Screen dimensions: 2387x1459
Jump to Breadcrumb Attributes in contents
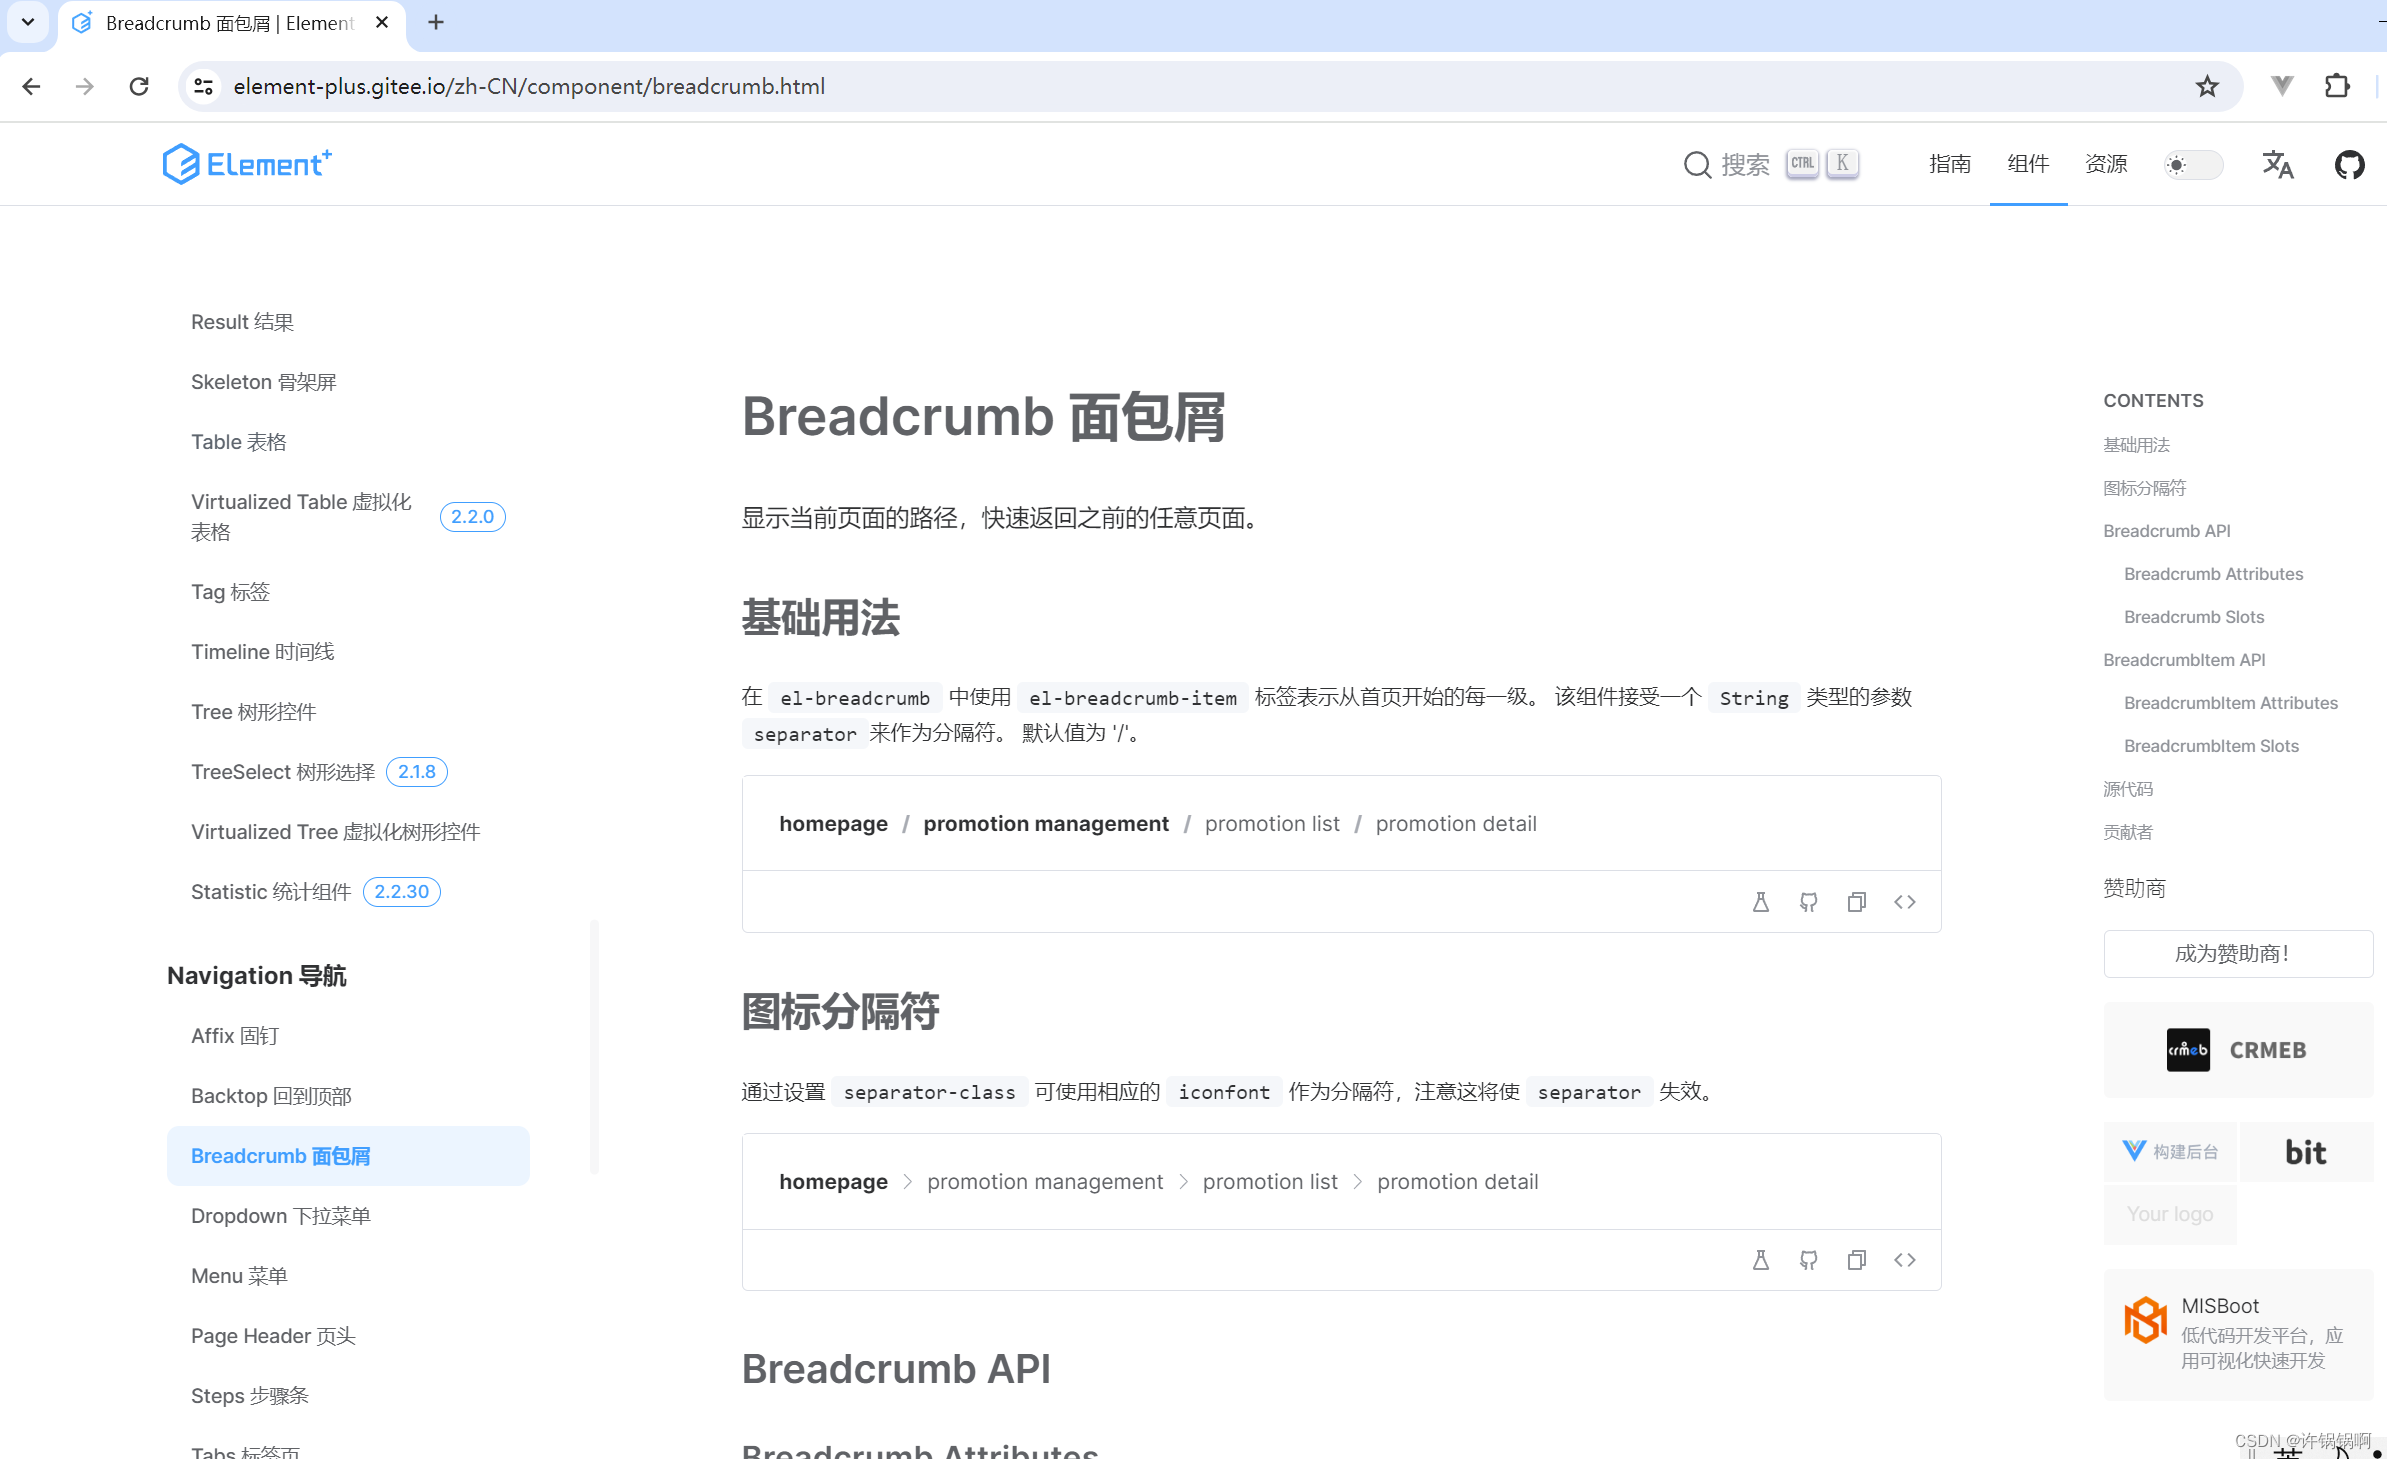pos(2213,574)
